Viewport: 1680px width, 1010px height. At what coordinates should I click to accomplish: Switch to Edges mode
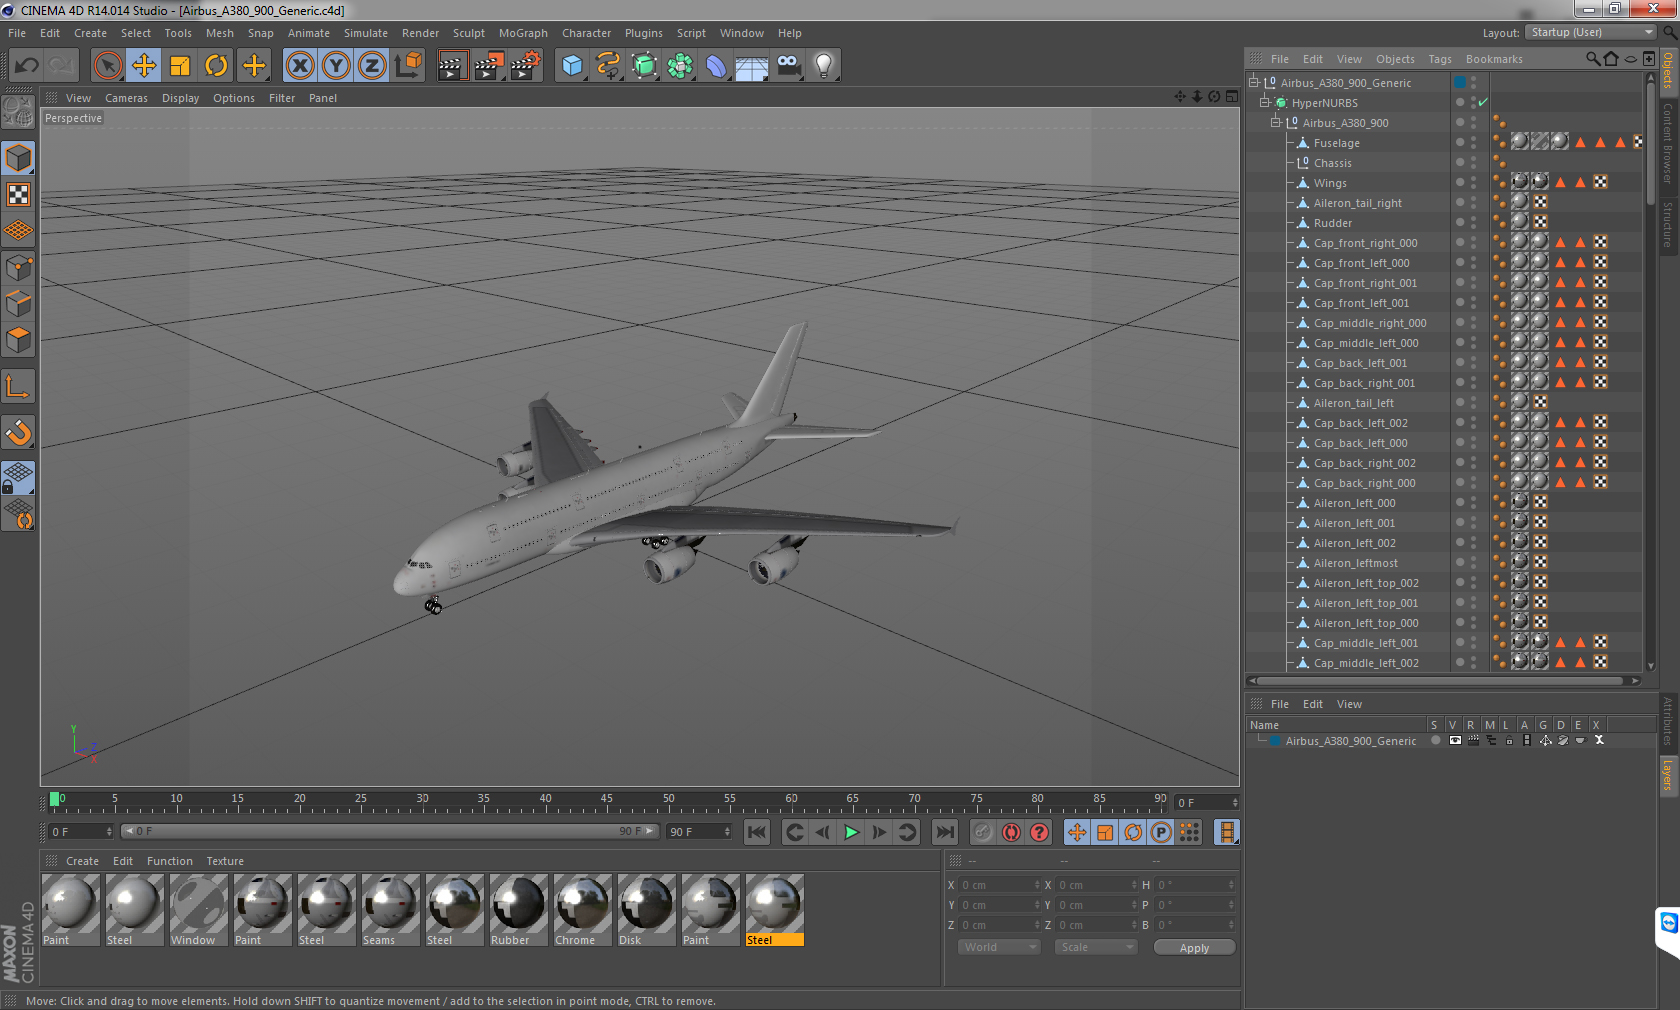coord(18,304)
